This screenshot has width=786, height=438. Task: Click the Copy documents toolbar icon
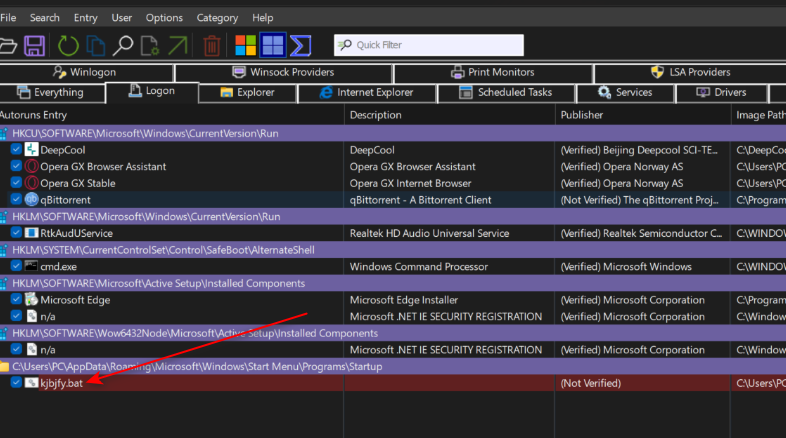point(95,46)
